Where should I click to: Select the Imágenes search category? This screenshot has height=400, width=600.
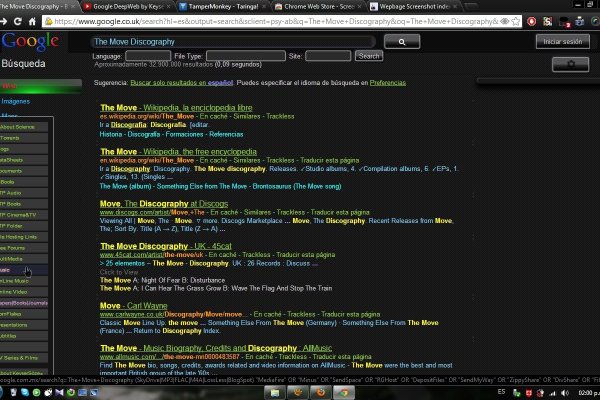(x=16, y=101)
